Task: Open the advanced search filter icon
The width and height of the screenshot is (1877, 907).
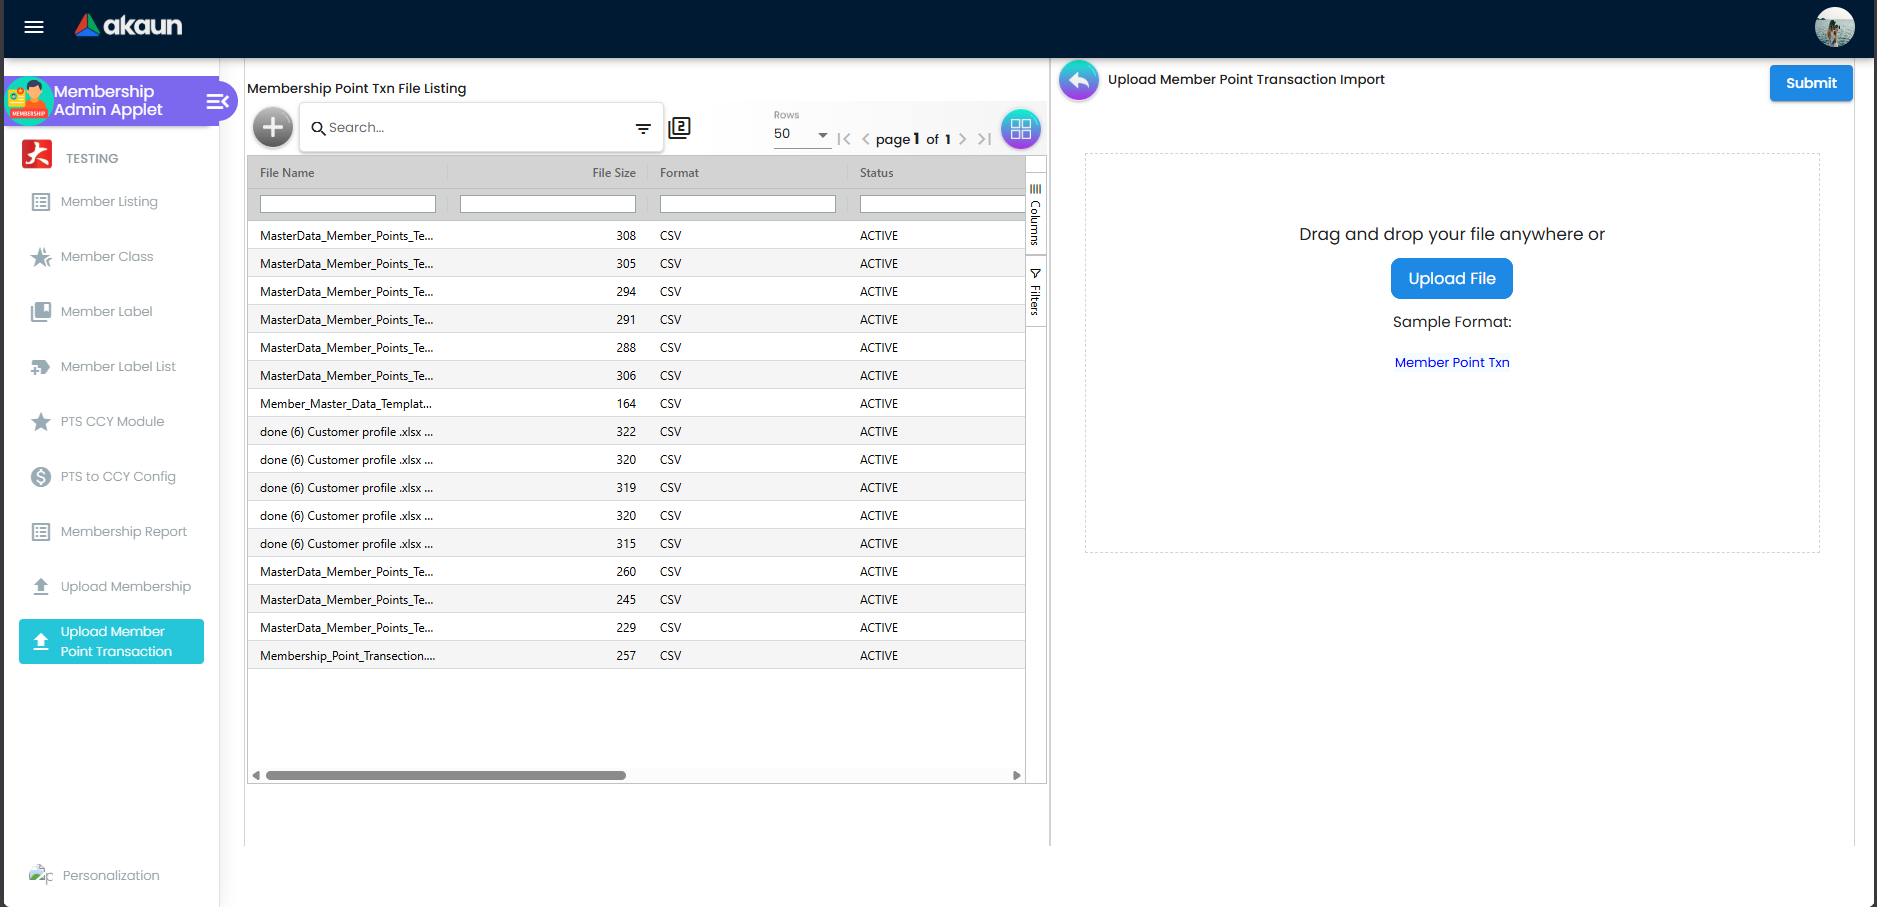Action: (643, 128)
